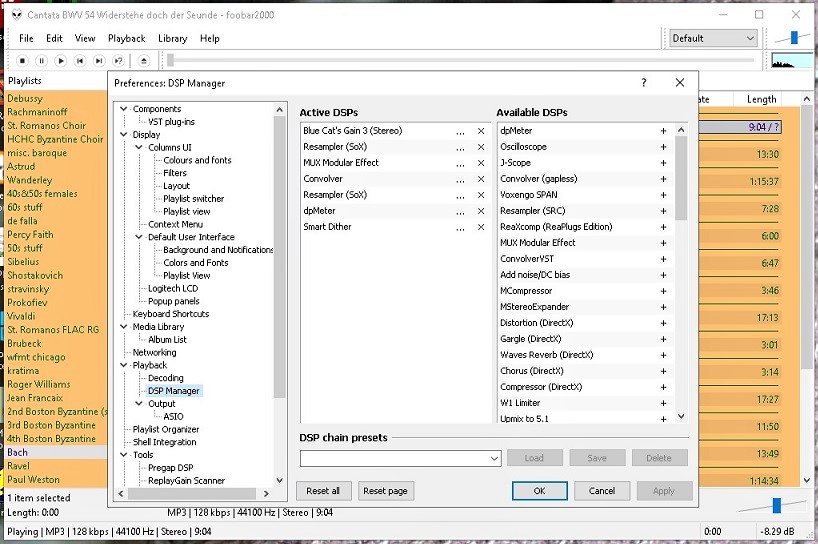Open help question mark in Preferences dialog

point(644,83)
